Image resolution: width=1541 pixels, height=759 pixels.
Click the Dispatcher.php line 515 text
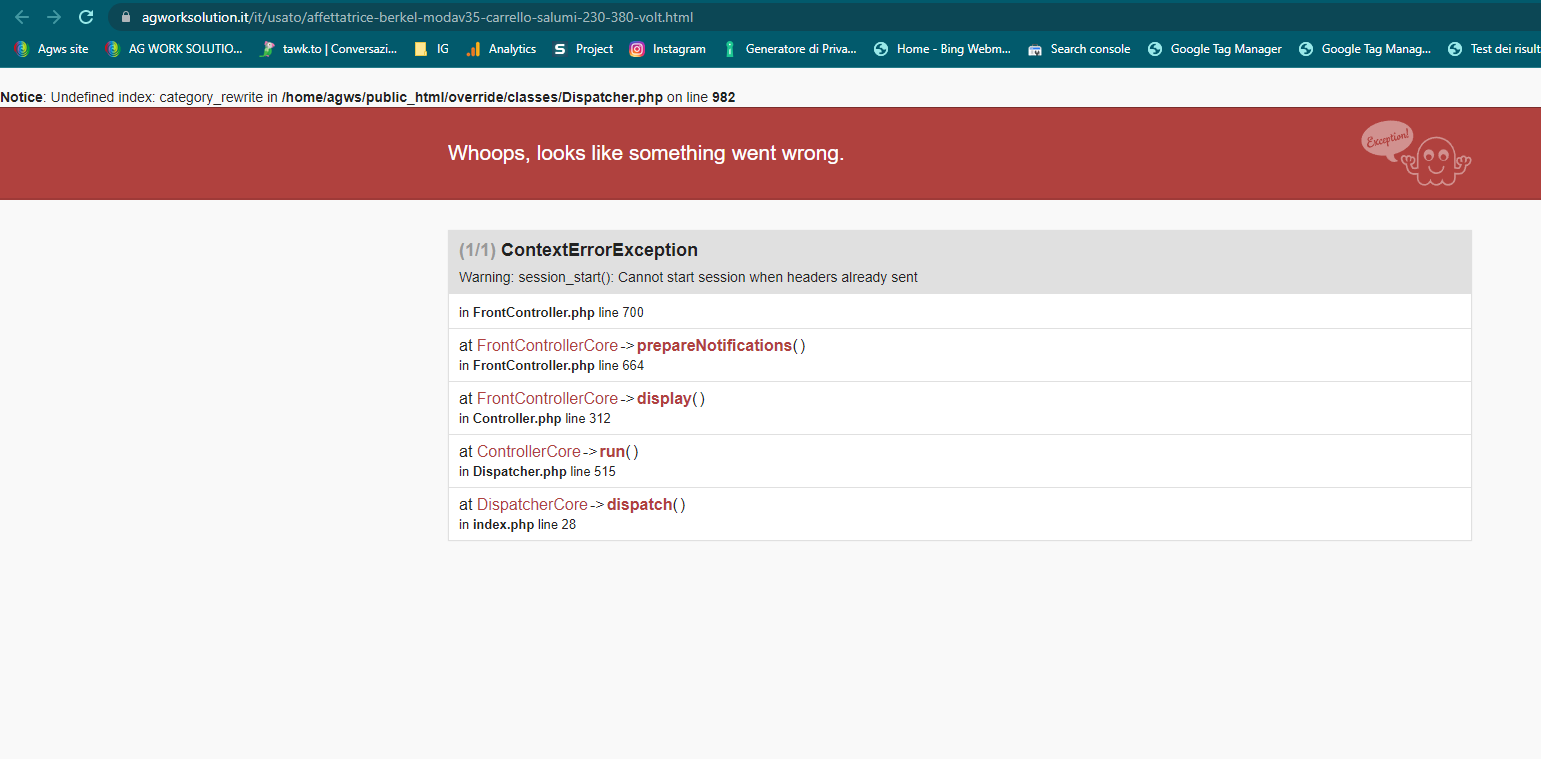click(x=537, y=472)
